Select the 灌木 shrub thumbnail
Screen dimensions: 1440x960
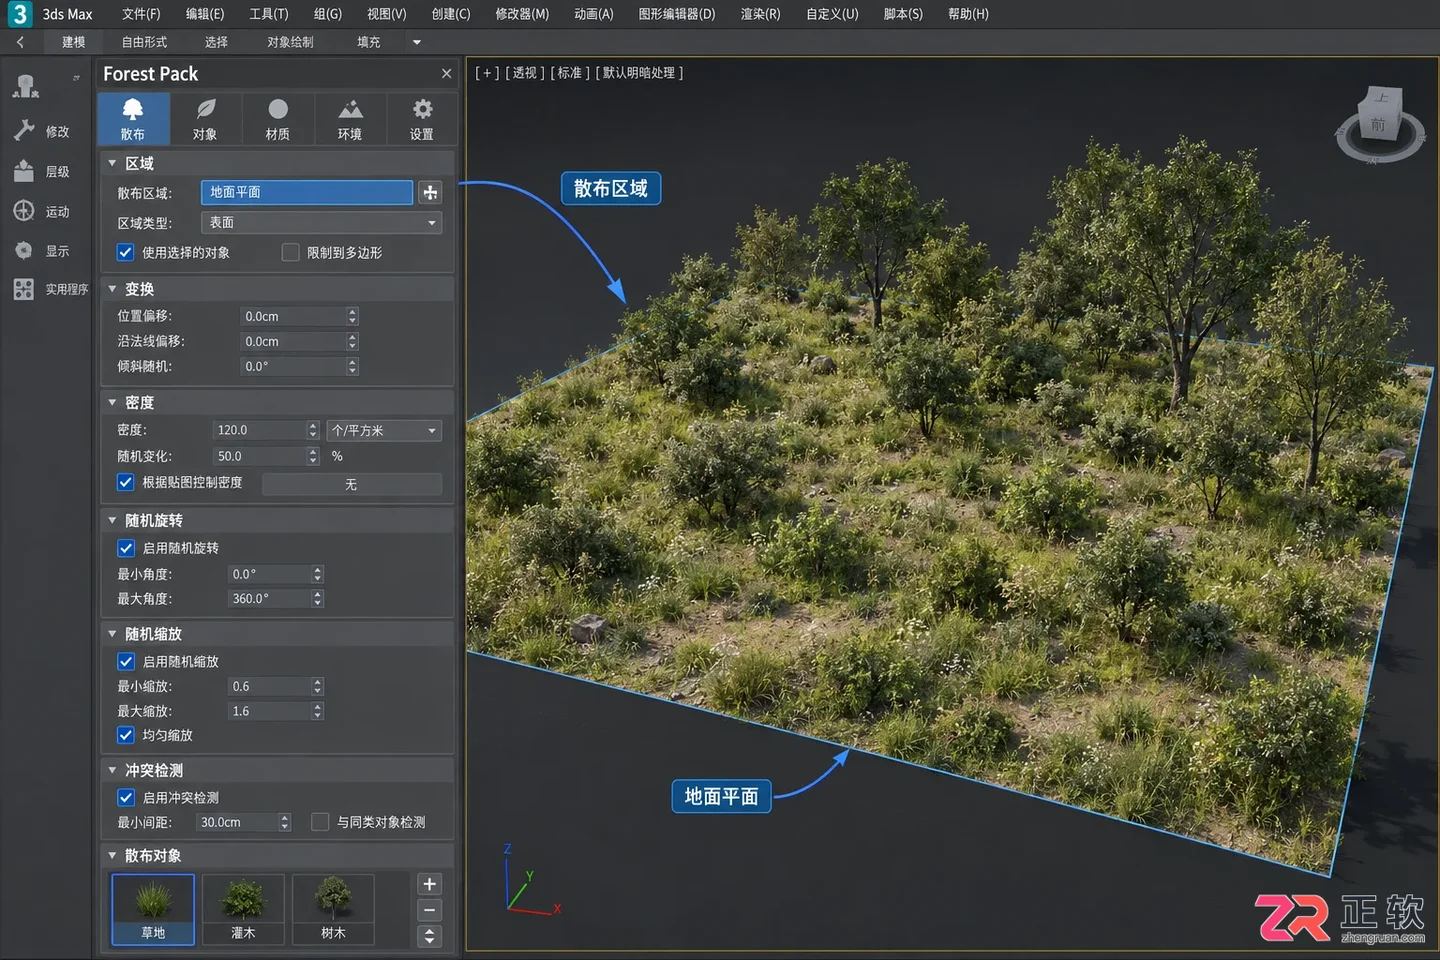243,909
